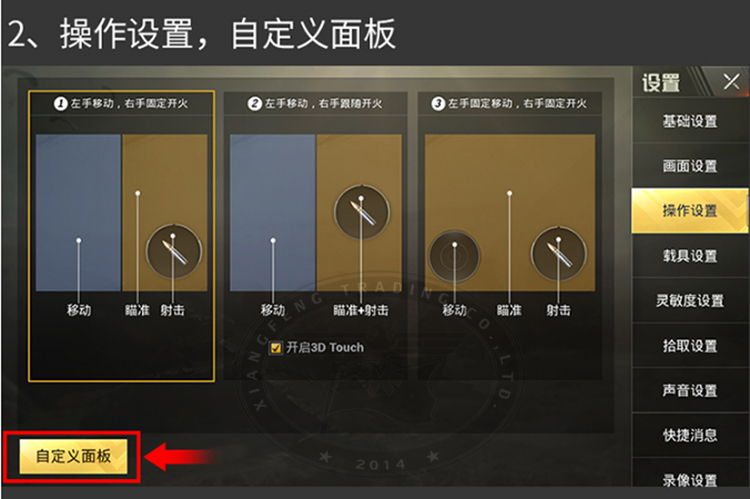Open 快捷消息 quick message tab
The height and width of the screenshot is (499, 750).
[690, 435]
